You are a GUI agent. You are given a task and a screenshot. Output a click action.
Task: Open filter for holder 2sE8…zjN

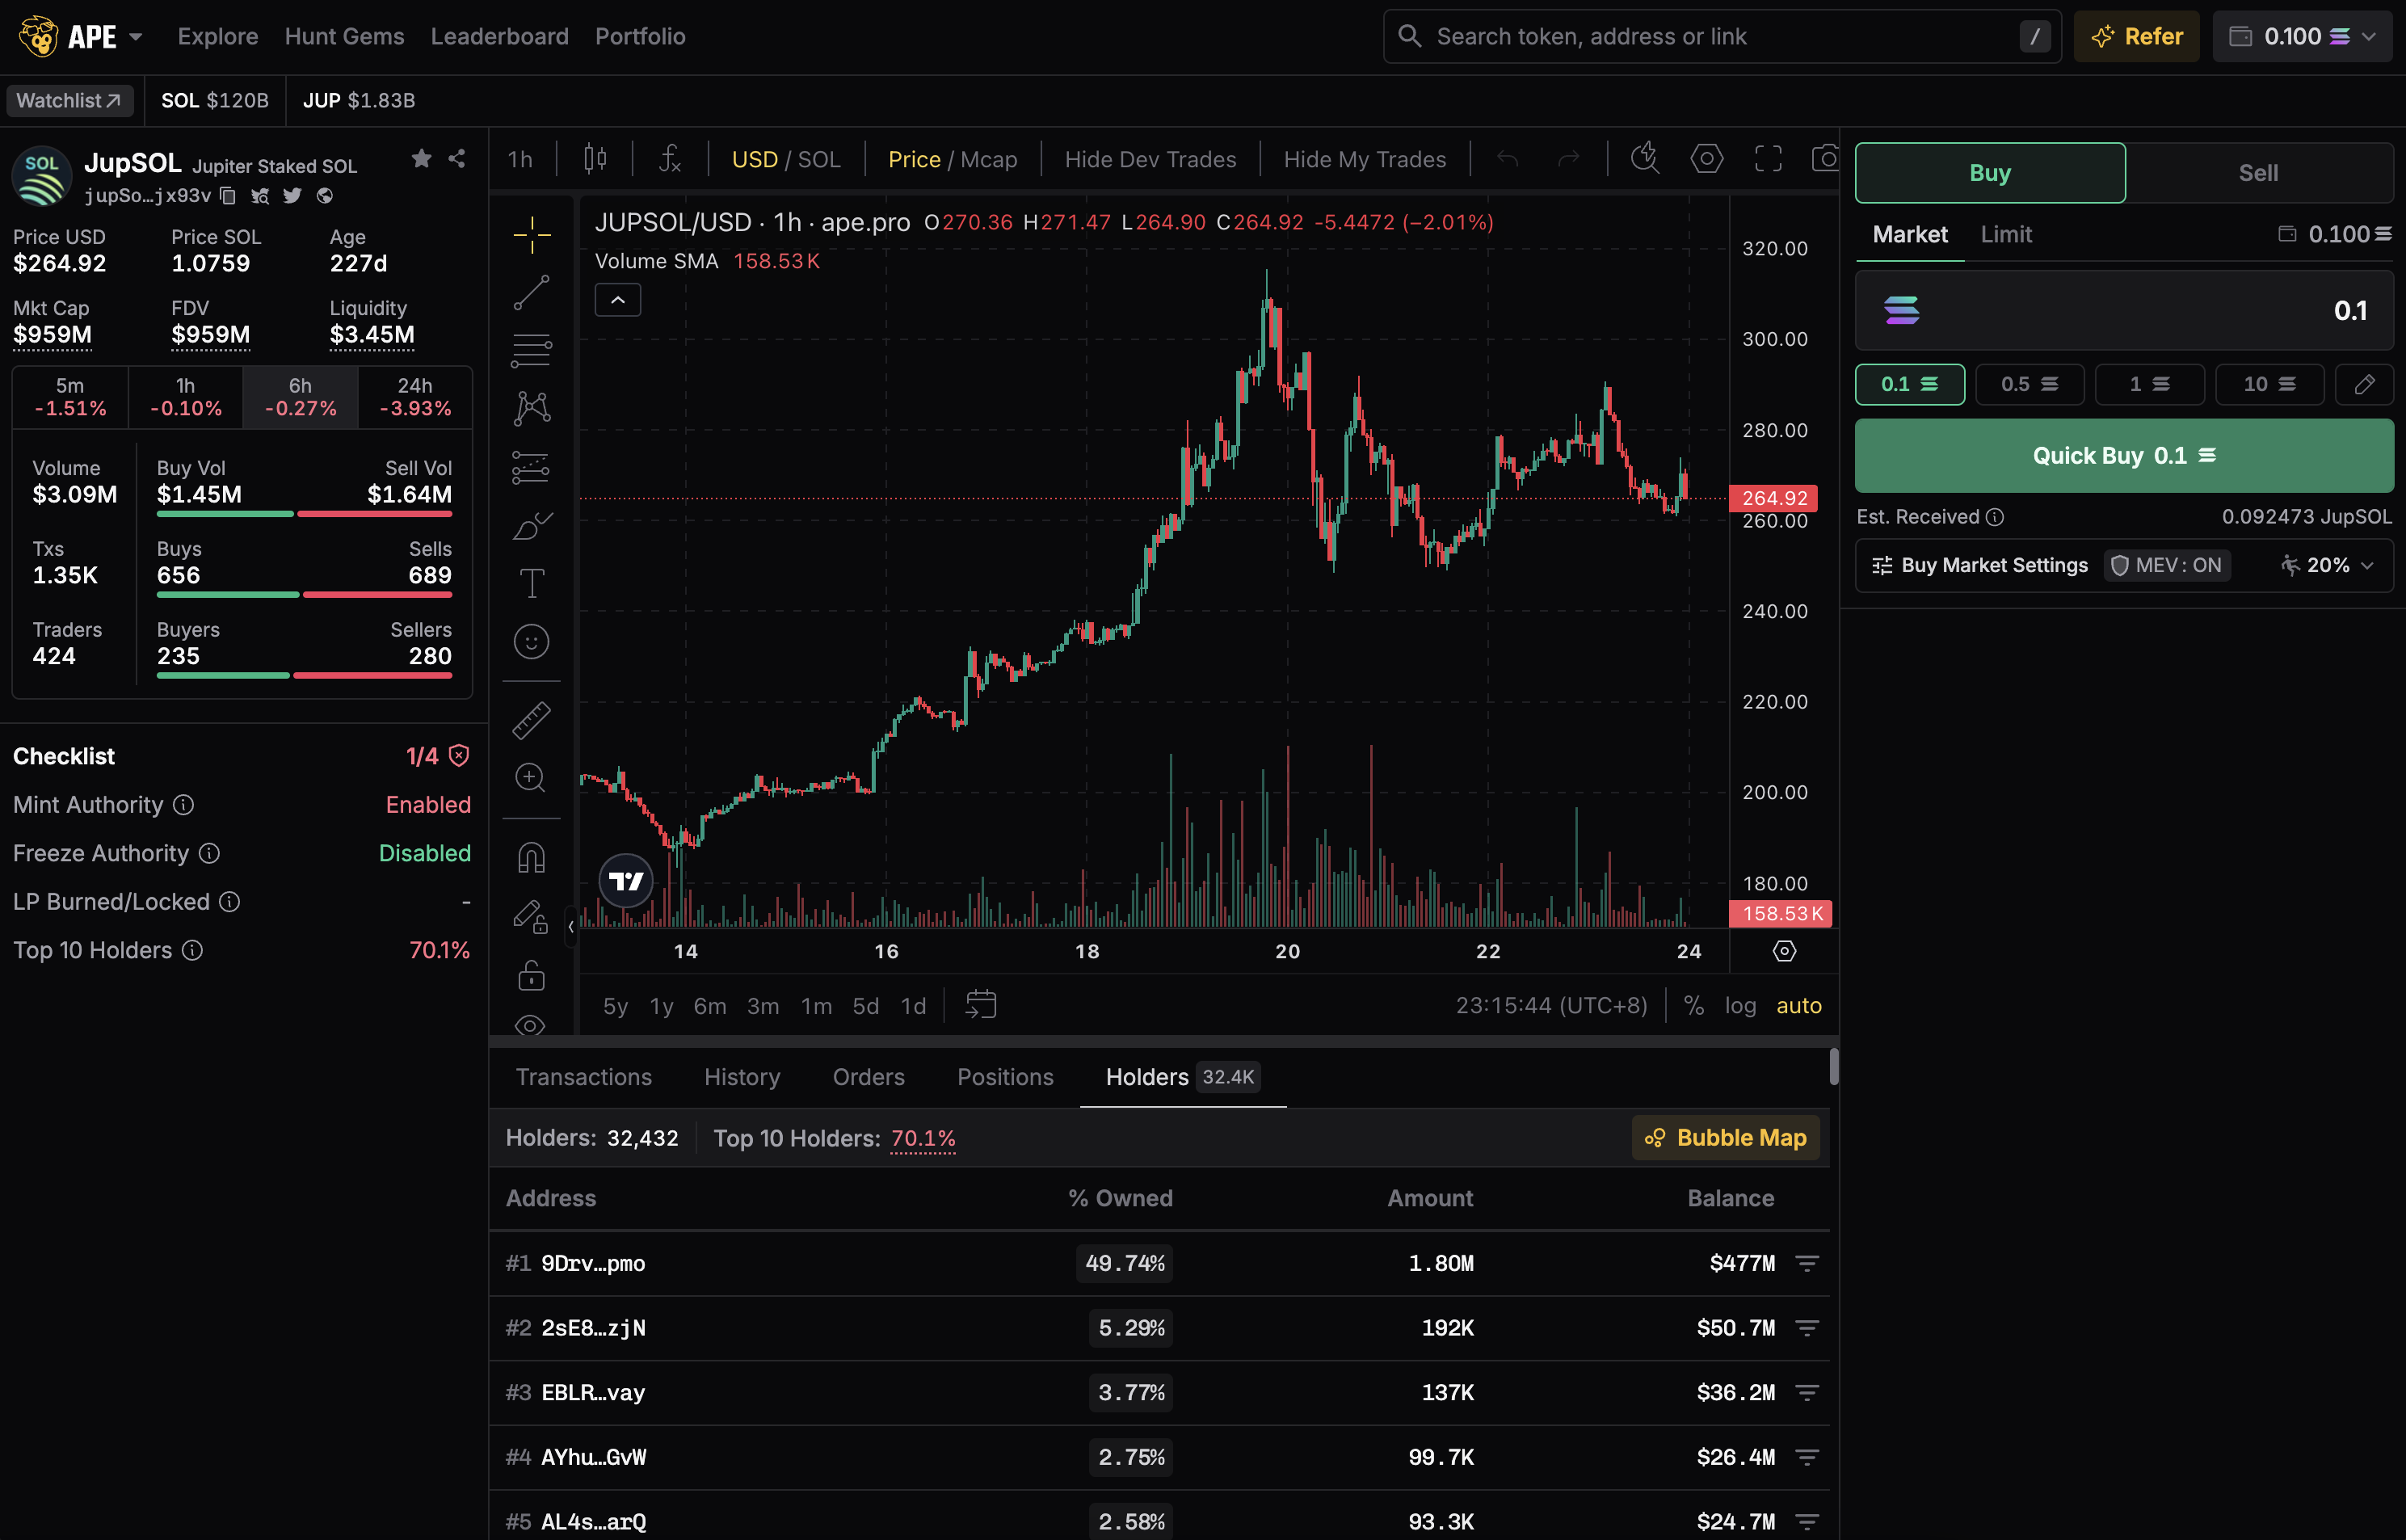tap(1806, 1328)
